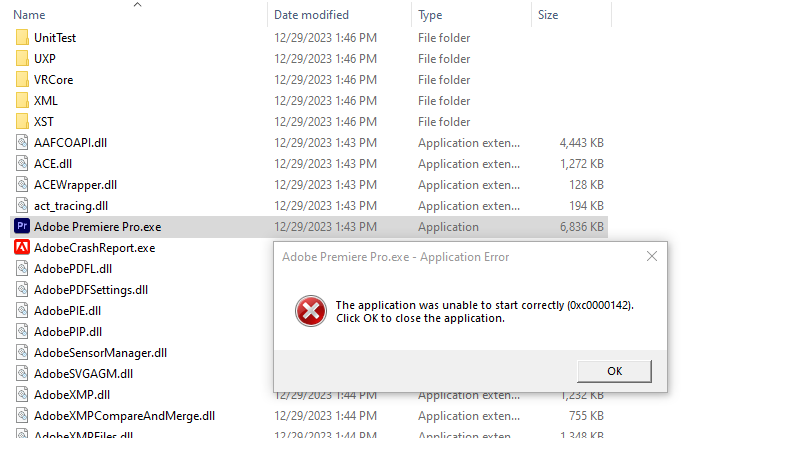This screenshot has width=808, height=450.
Task: Toggle sort direction using the Name column arrow
Action: click(x=138, y=5)
